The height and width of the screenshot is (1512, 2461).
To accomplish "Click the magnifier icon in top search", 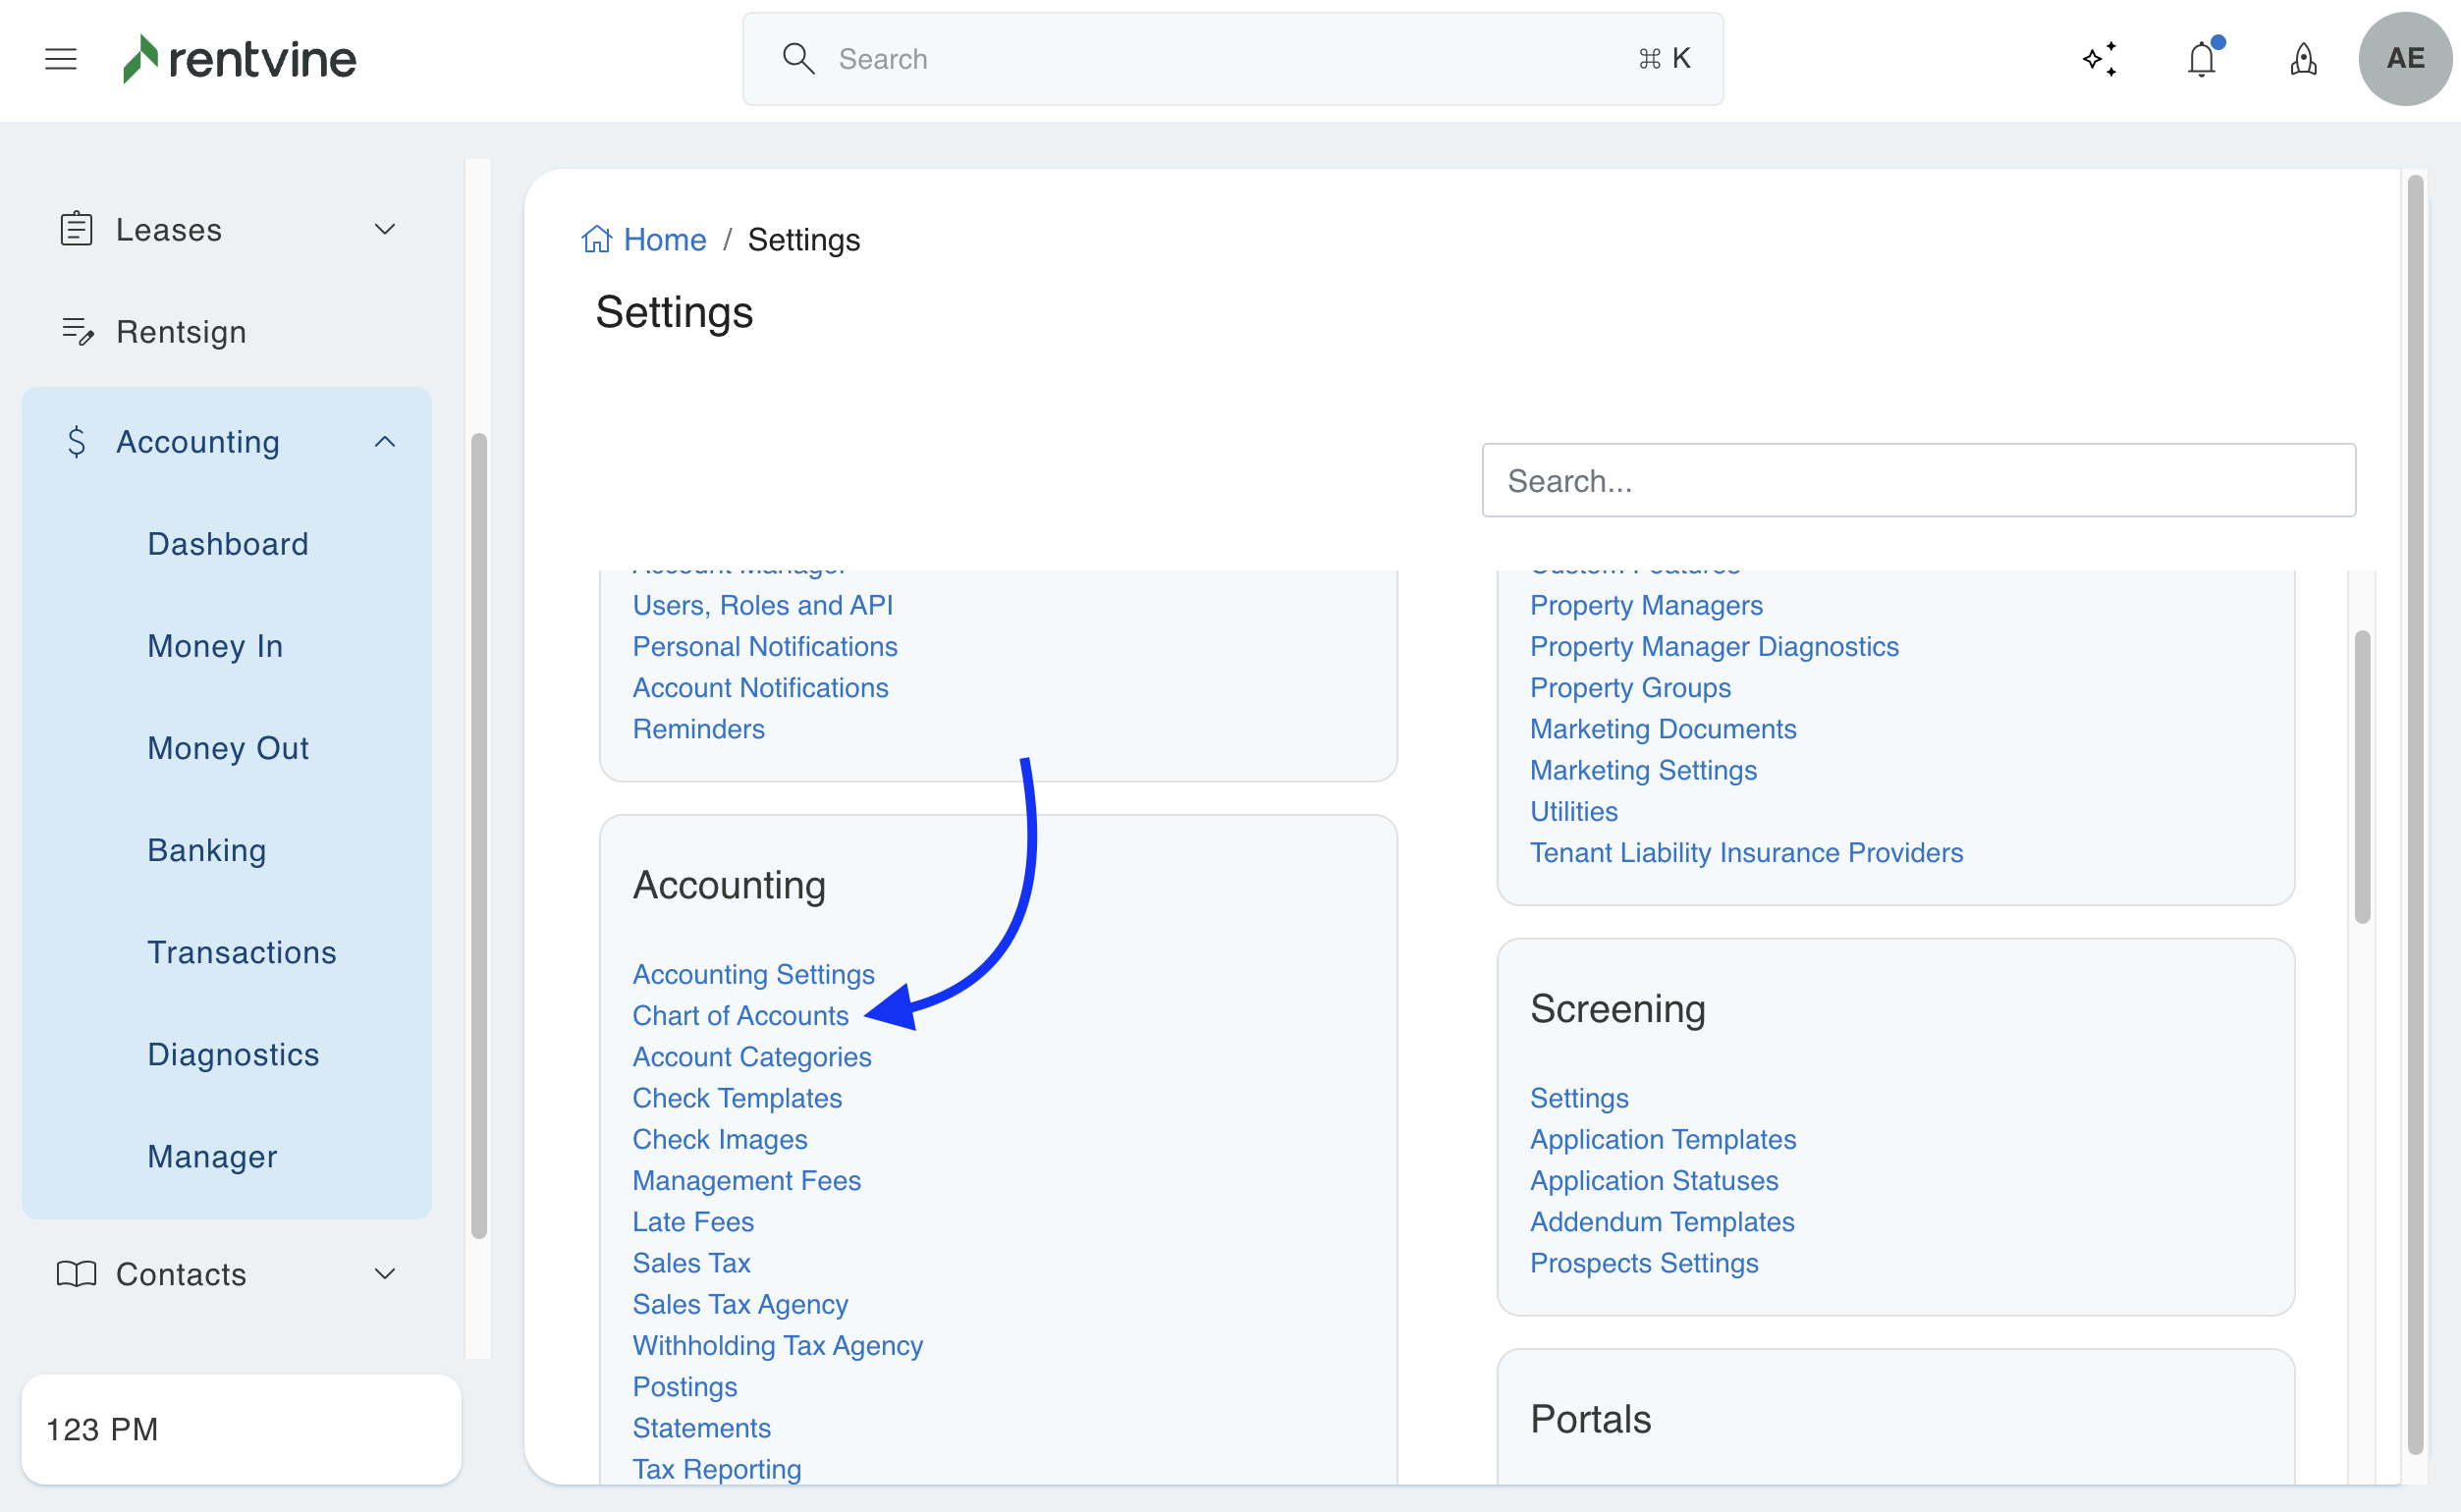I will click(798, 59).
